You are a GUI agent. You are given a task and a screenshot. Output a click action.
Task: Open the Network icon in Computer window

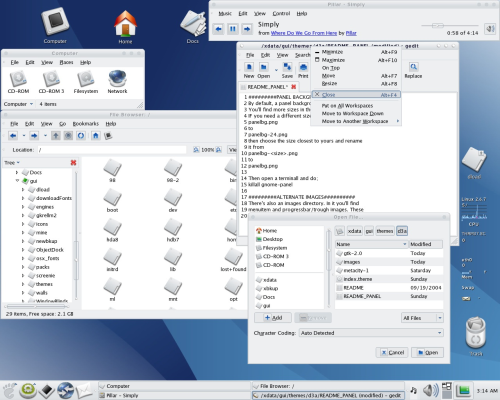[117, 82]
